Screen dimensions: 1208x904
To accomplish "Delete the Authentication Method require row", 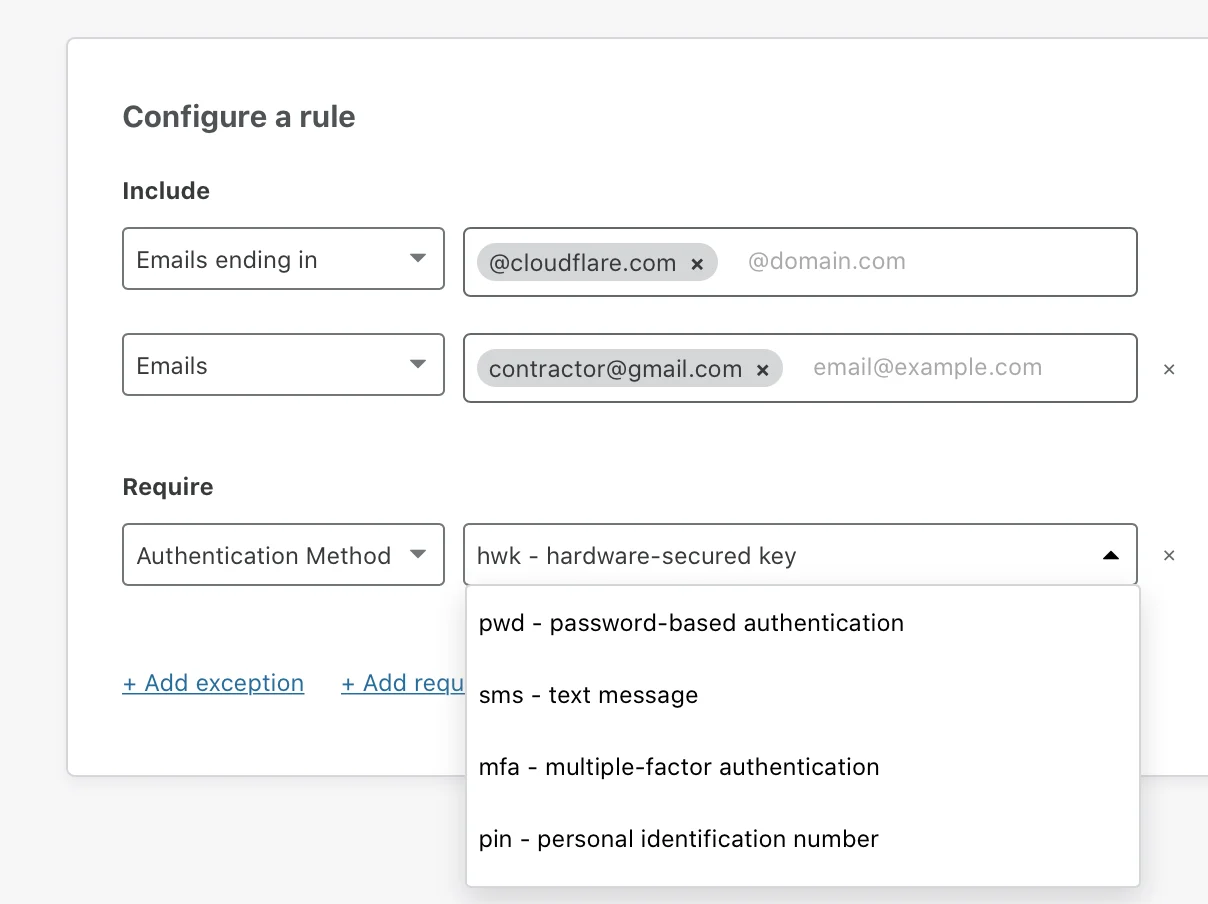I will click(1168, 555).
